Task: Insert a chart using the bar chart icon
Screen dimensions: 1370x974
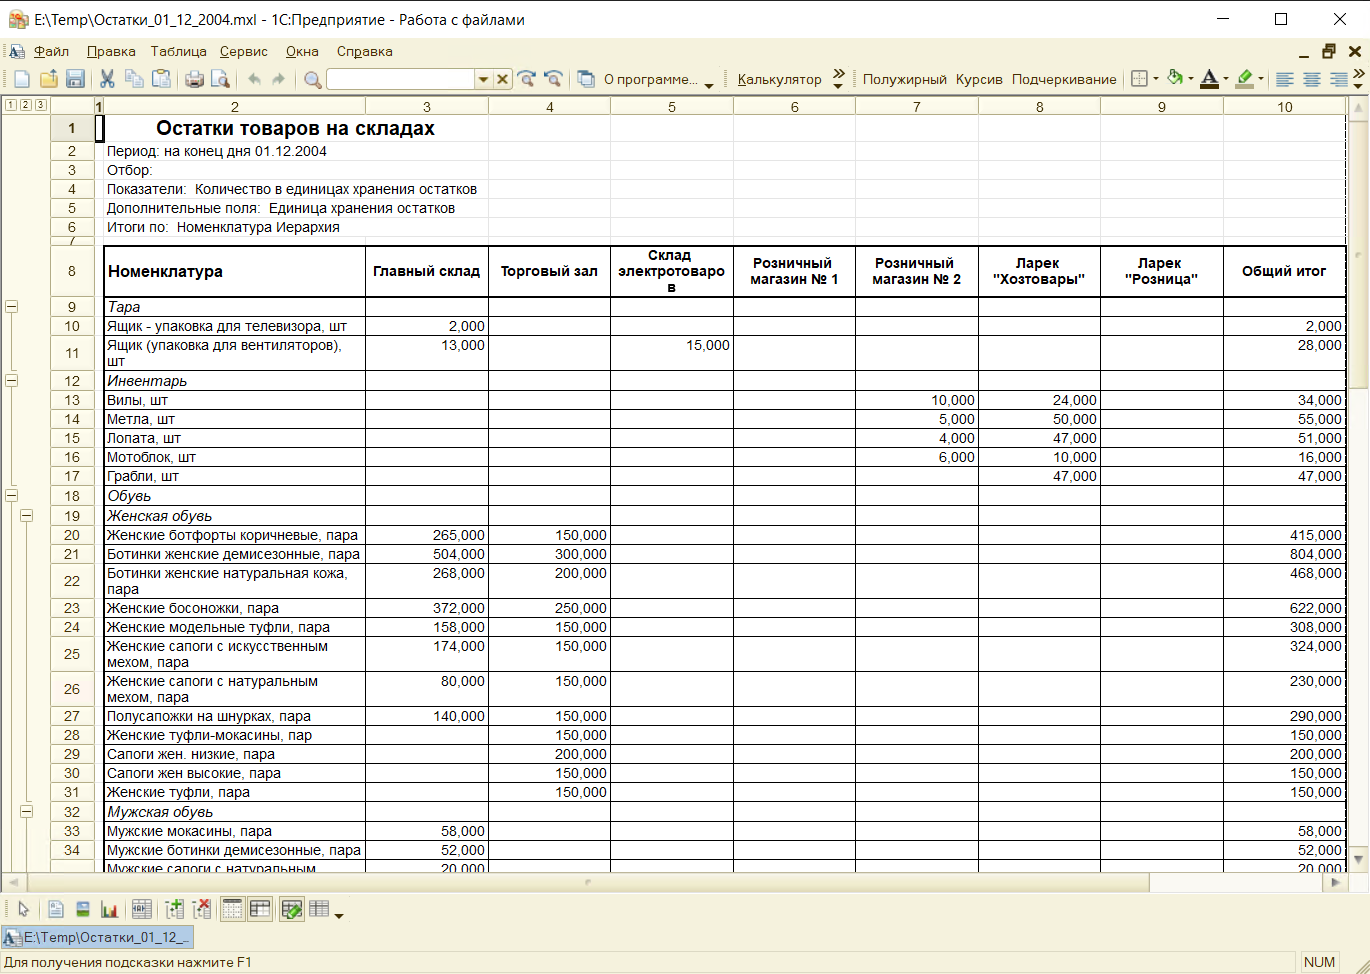Action: 109,909
